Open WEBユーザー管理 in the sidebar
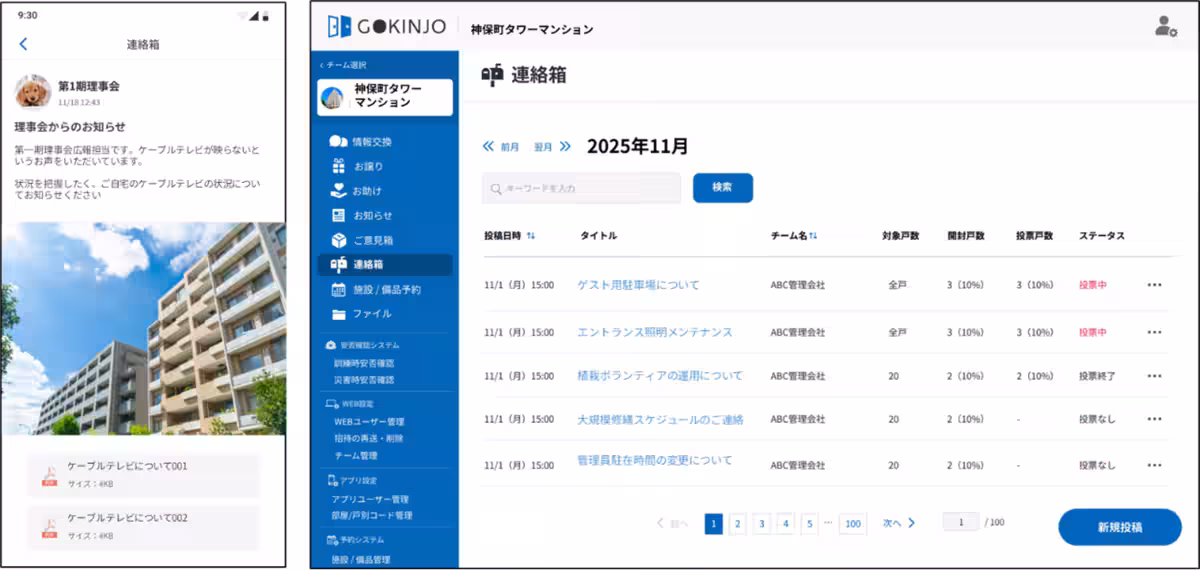The image size is (1200, 570). (369, 422)
